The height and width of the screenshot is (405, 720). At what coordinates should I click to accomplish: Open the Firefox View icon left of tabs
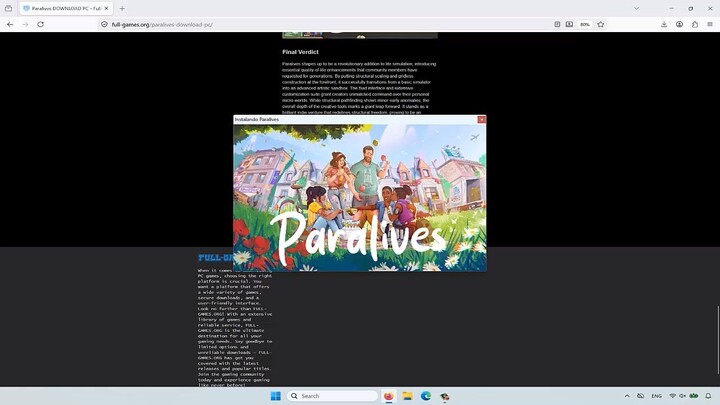(8, 8)
